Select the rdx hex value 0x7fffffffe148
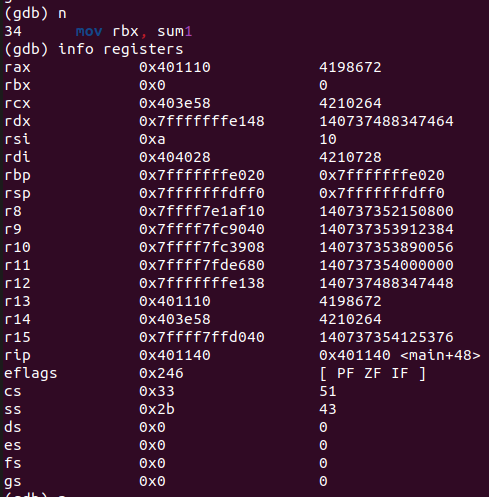 (202, 121)
